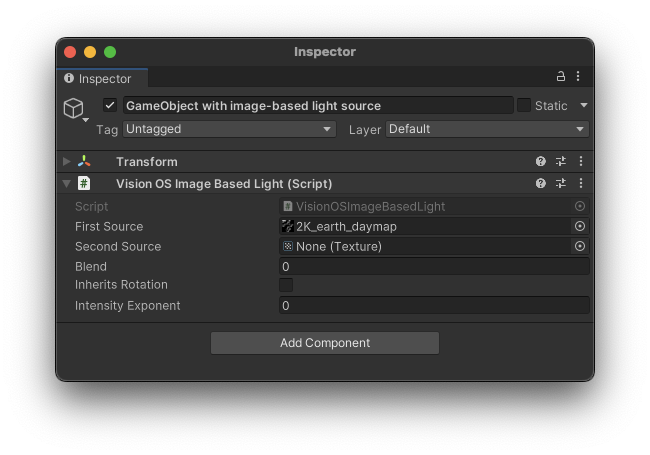650x455 pixels.
Task: Open Vision OS Image Based Light options menu
Action: pos(580,183)
